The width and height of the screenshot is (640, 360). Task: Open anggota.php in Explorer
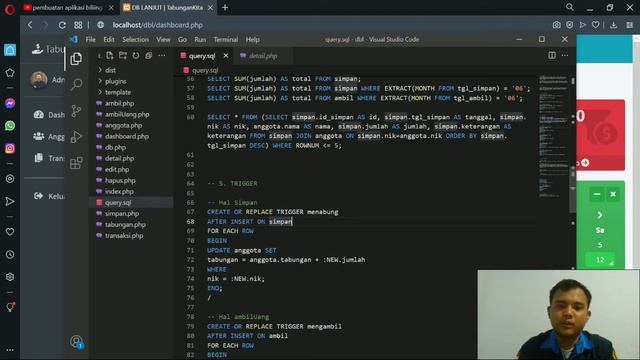[x=123, y=125]
